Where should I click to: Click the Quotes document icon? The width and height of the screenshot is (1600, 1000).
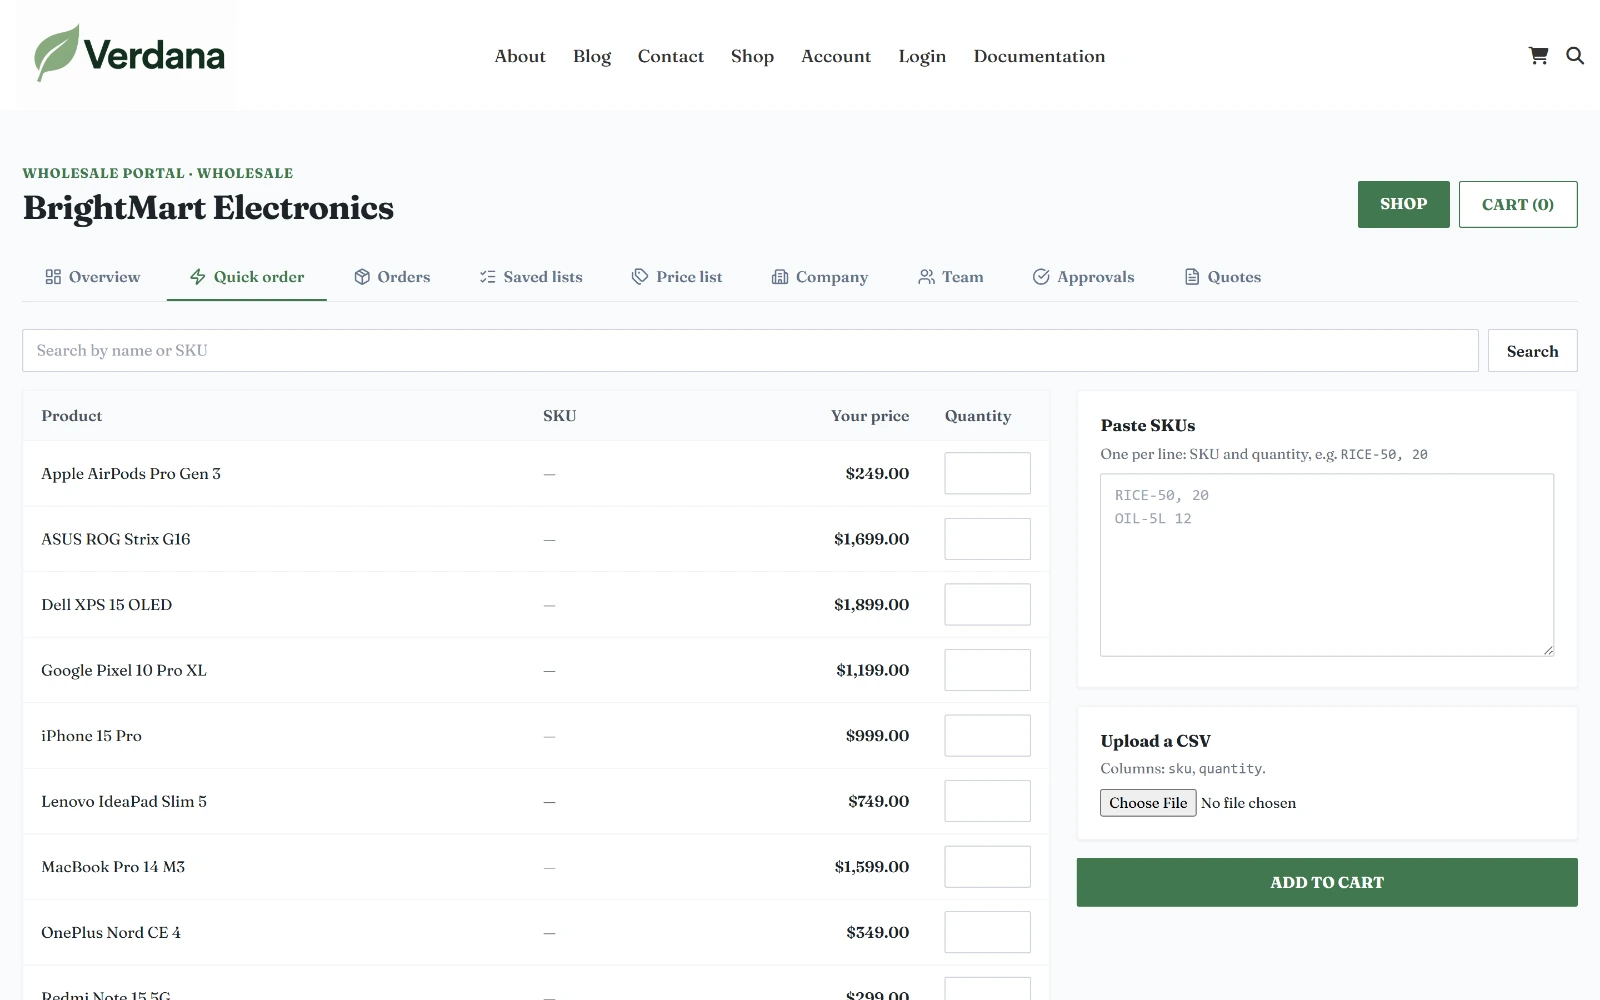point(1192,277)
